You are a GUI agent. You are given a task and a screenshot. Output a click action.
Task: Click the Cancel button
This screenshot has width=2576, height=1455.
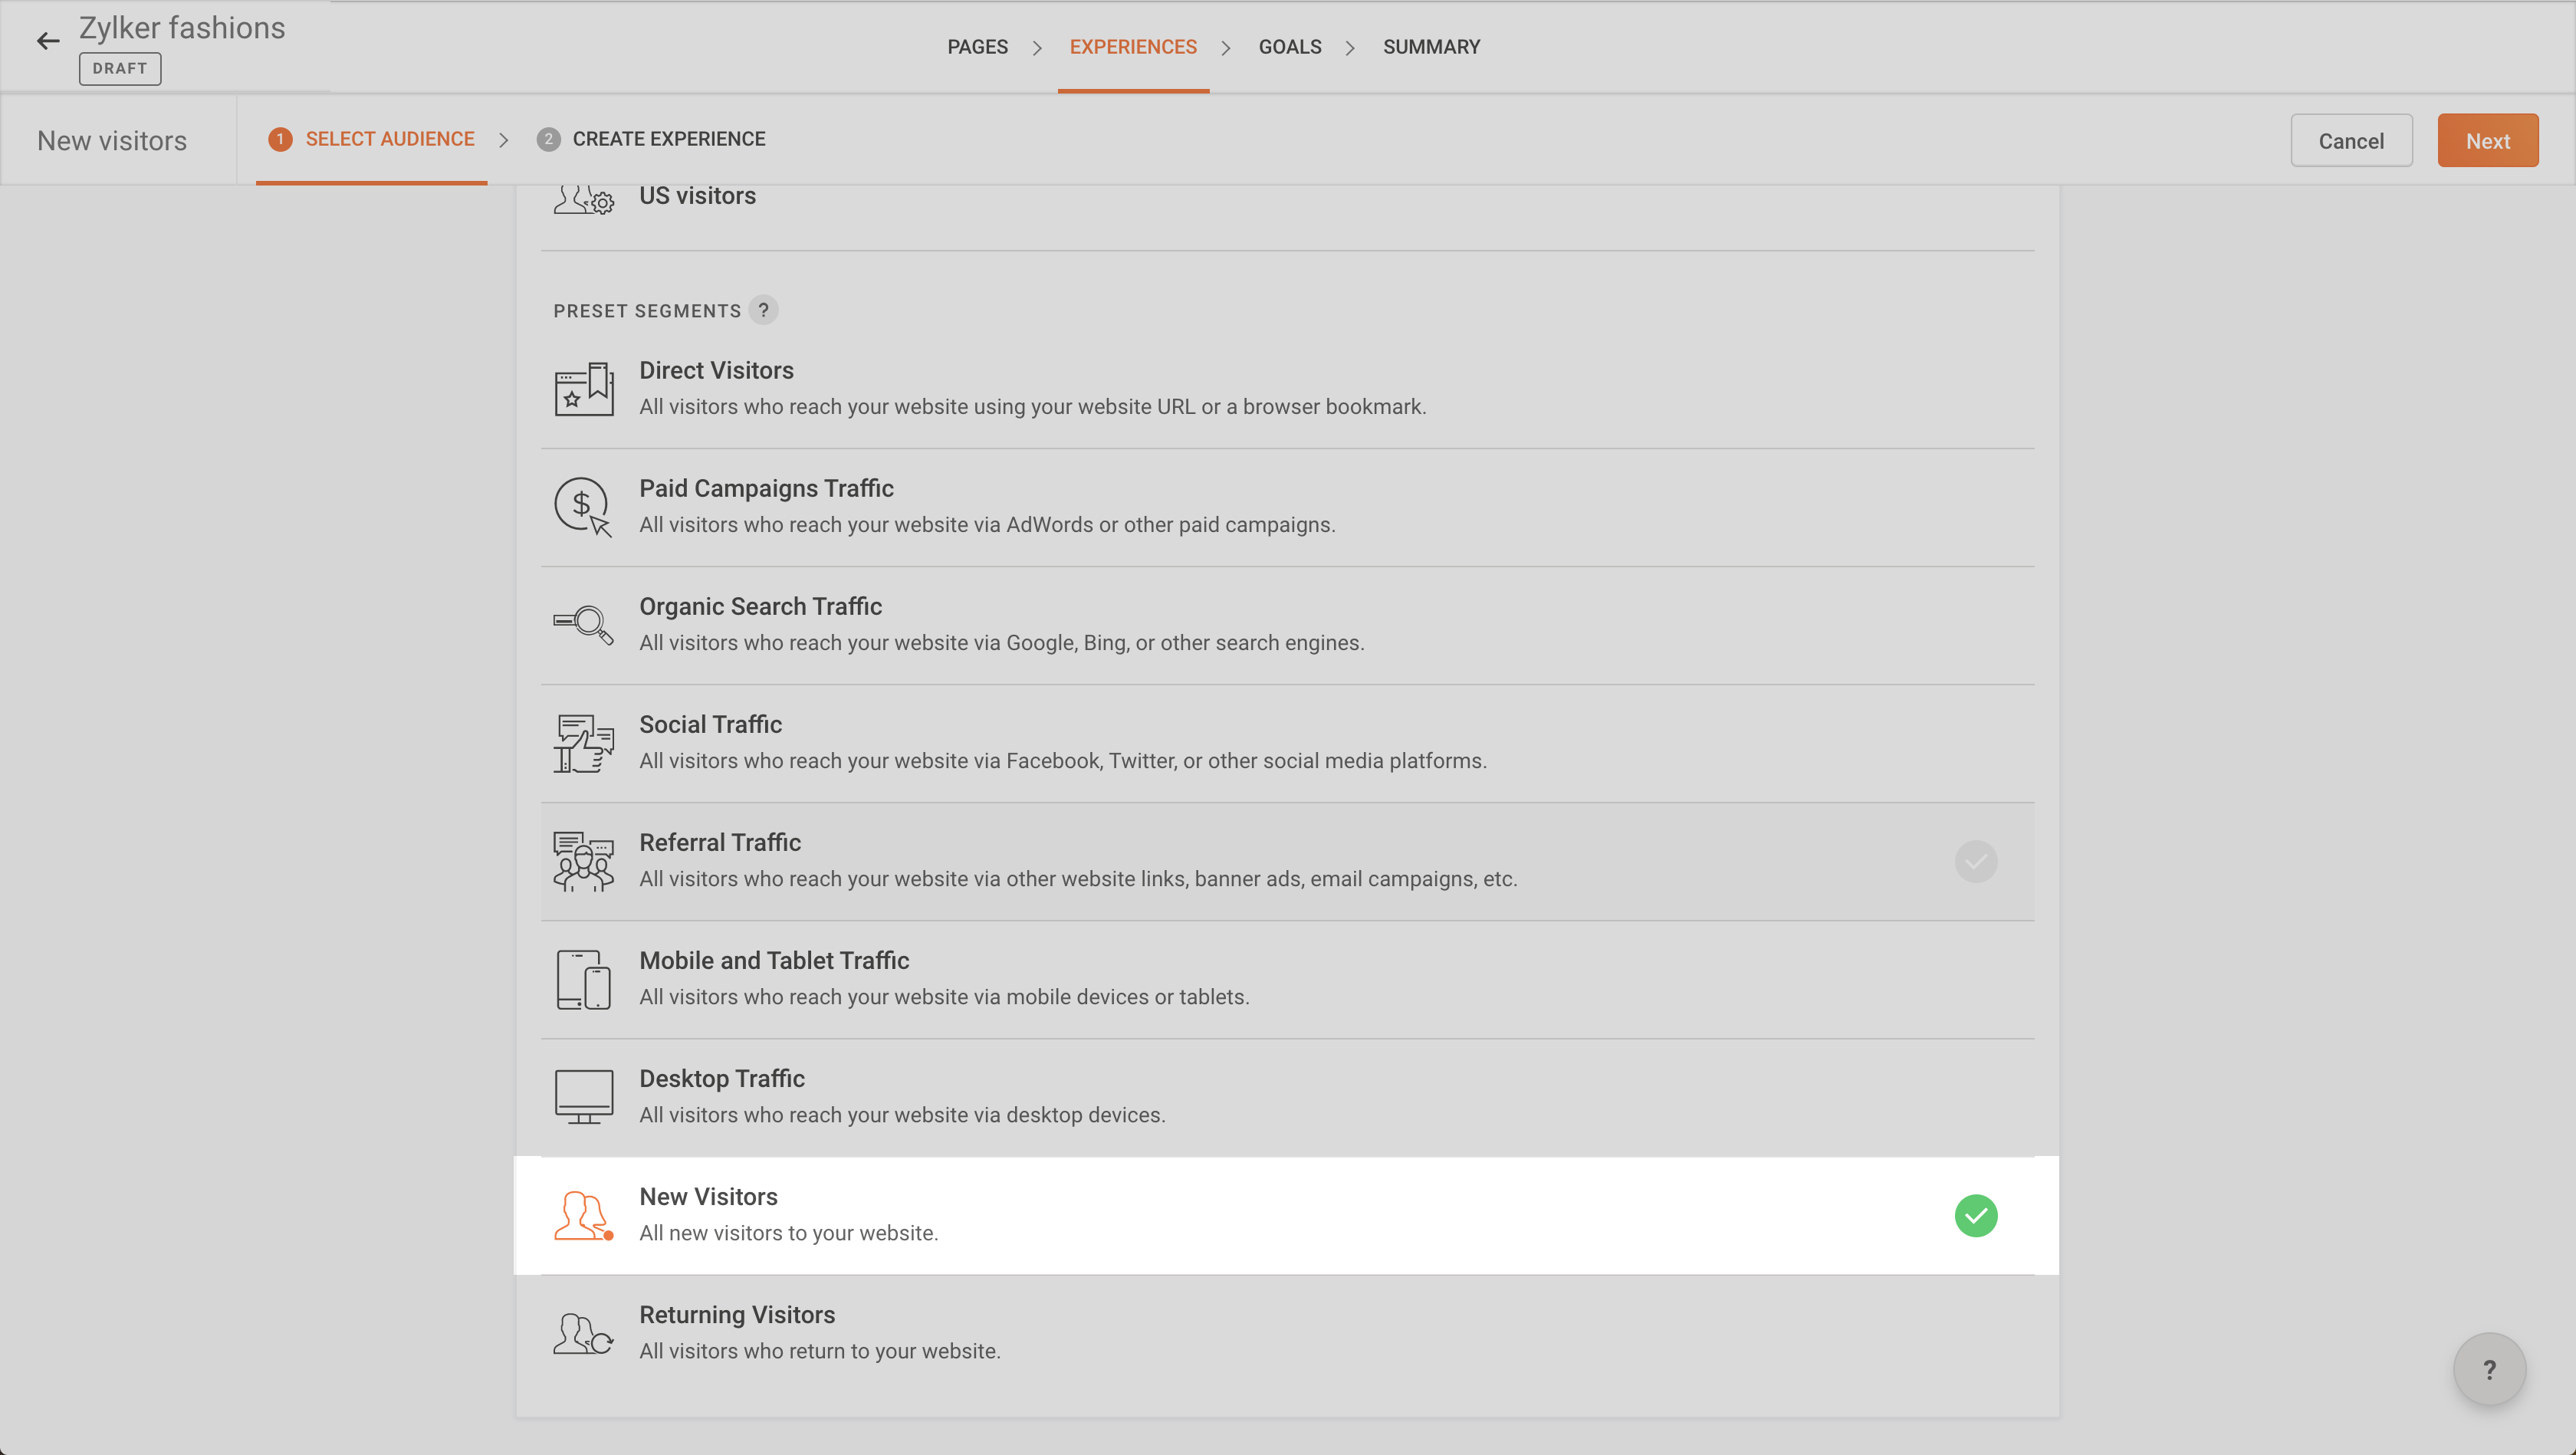[2351, 140]
